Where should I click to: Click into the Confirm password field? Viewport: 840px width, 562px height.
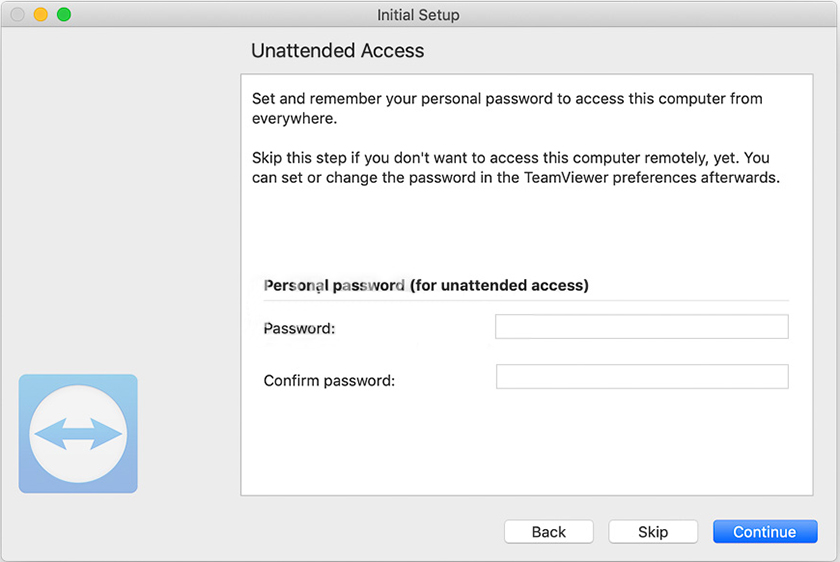point(641,377)
